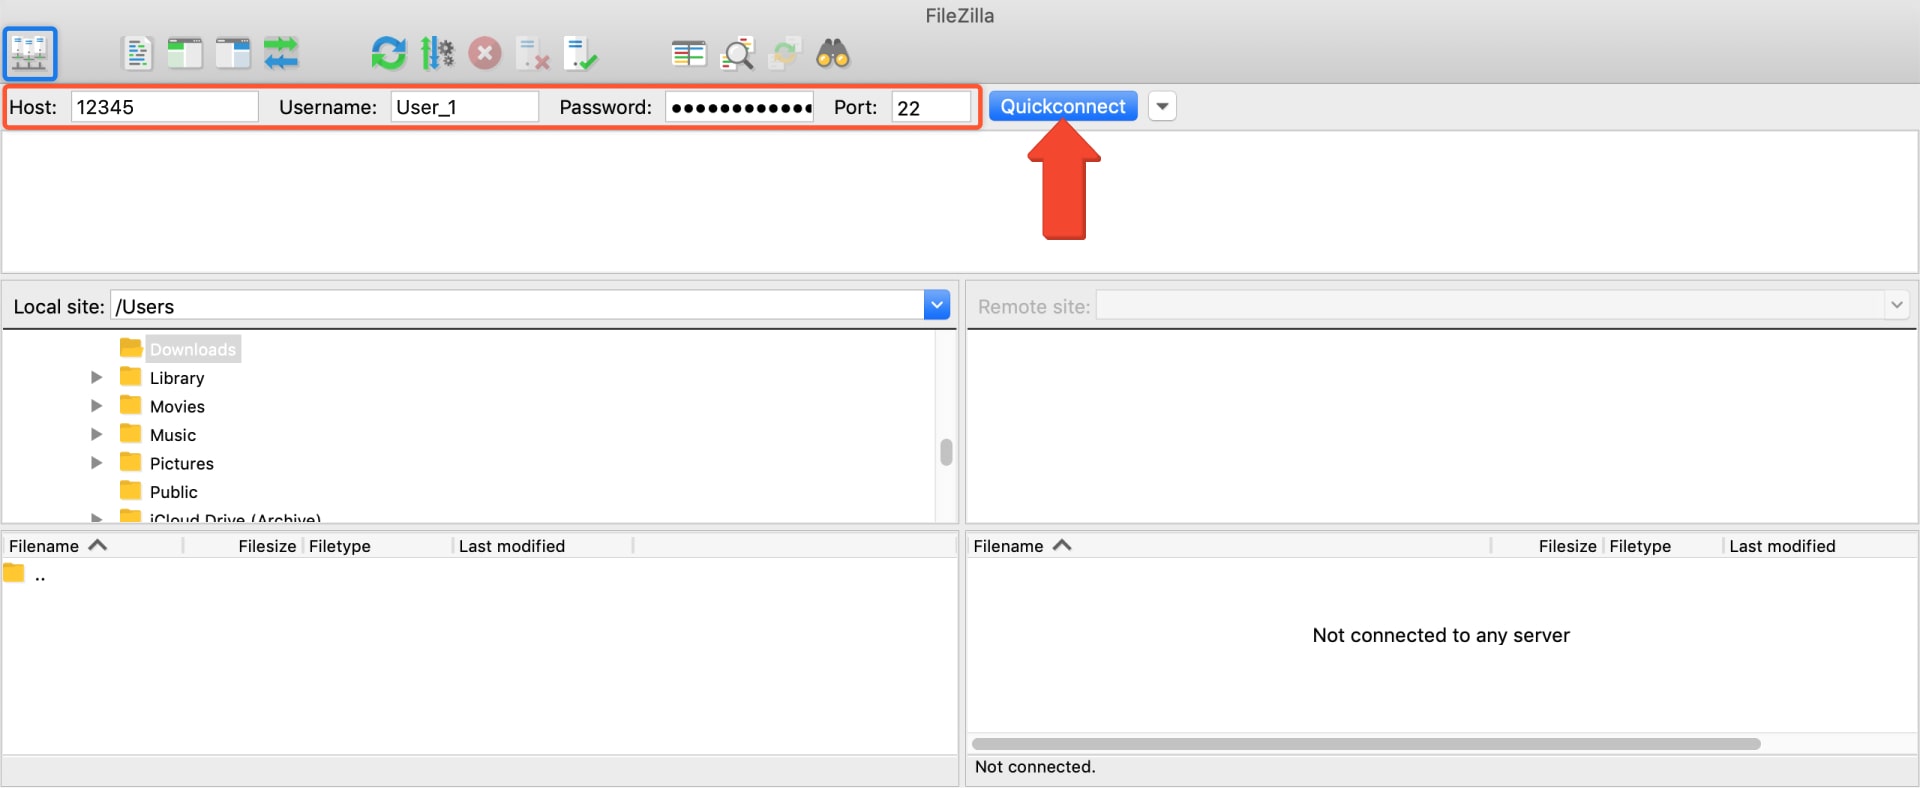Click the Local site path field

click(518, 306)
